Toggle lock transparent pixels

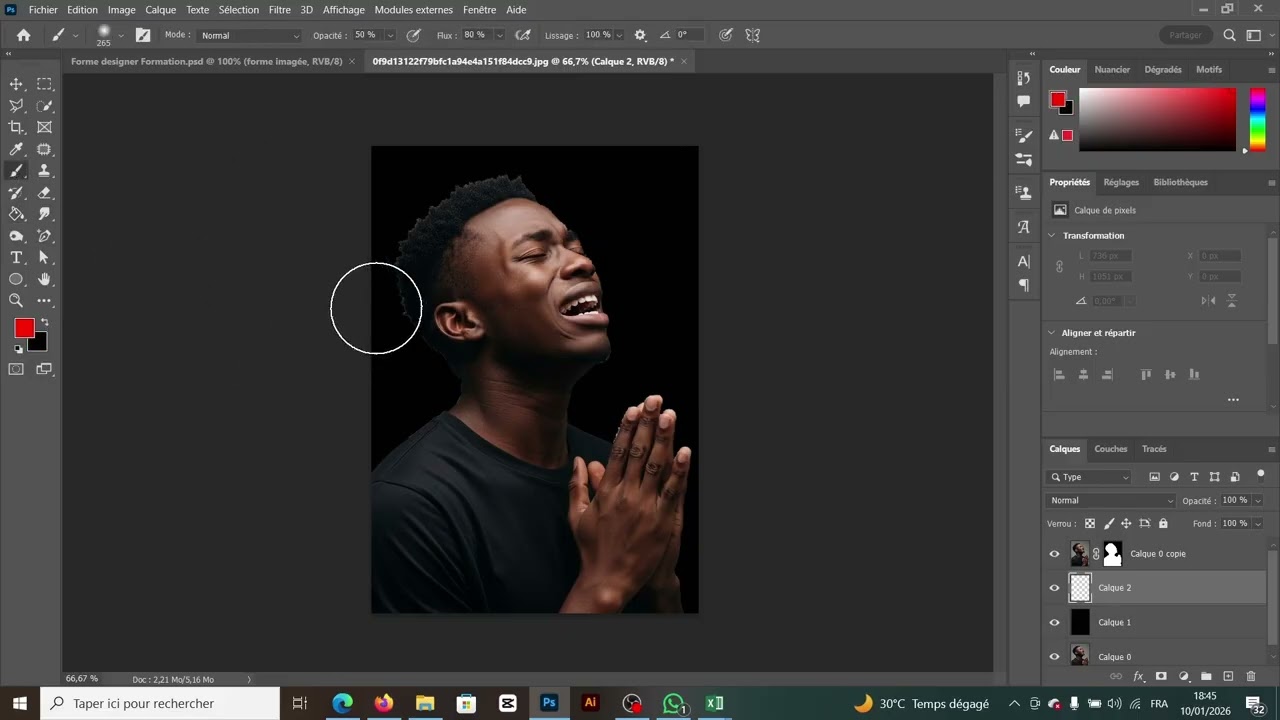click(x=1090, y=523)
